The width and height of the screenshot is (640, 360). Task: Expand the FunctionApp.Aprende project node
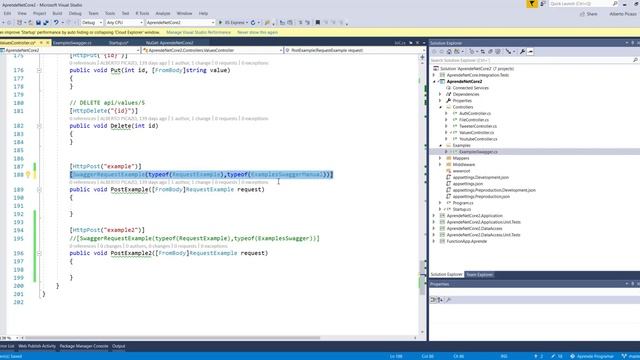(x=434, y=241)
